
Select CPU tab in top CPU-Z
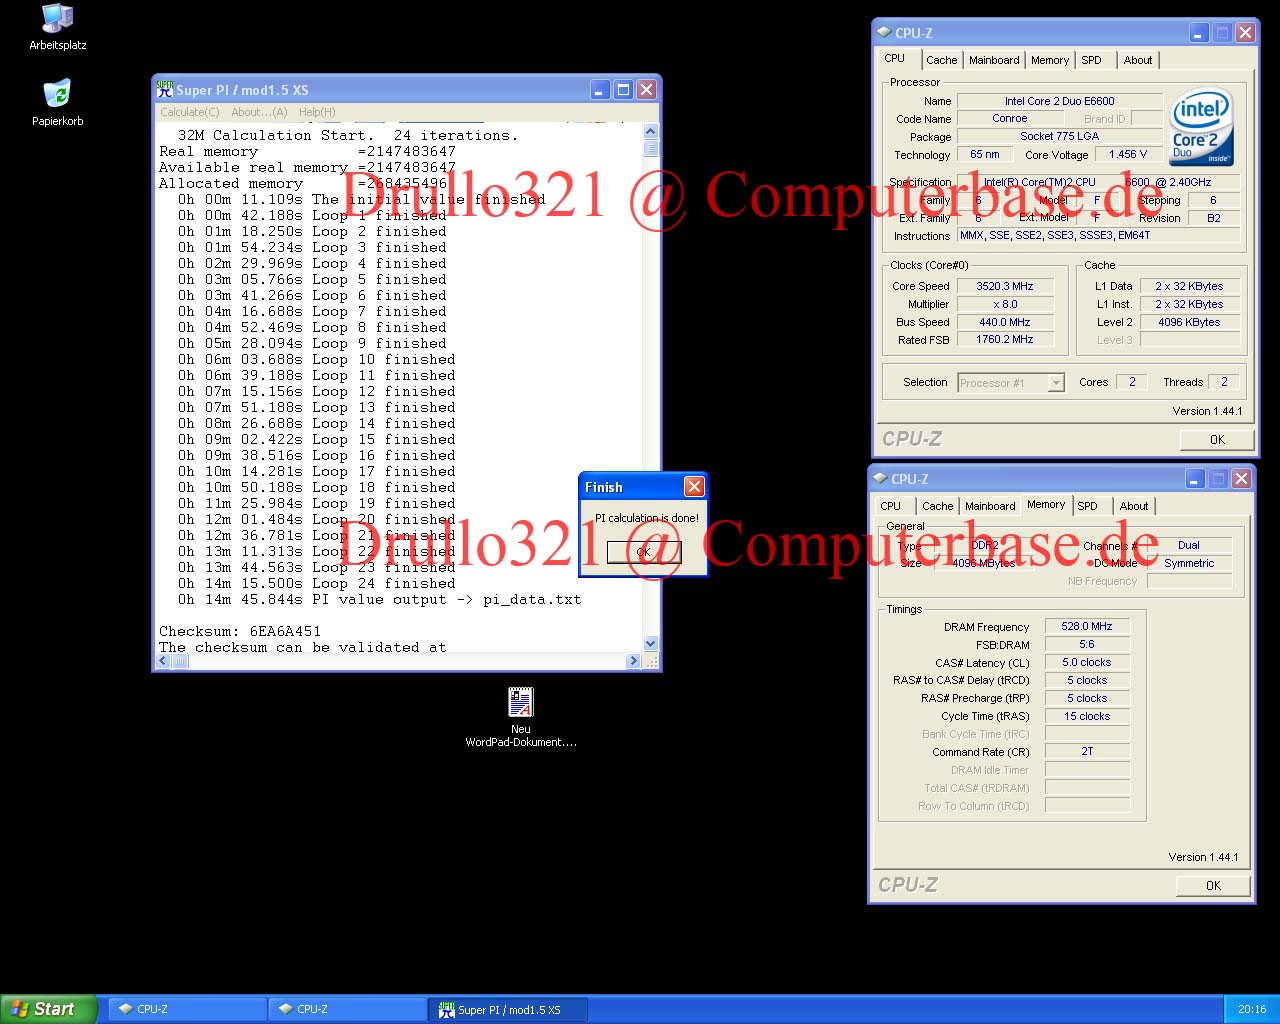[x=895, y=58]
